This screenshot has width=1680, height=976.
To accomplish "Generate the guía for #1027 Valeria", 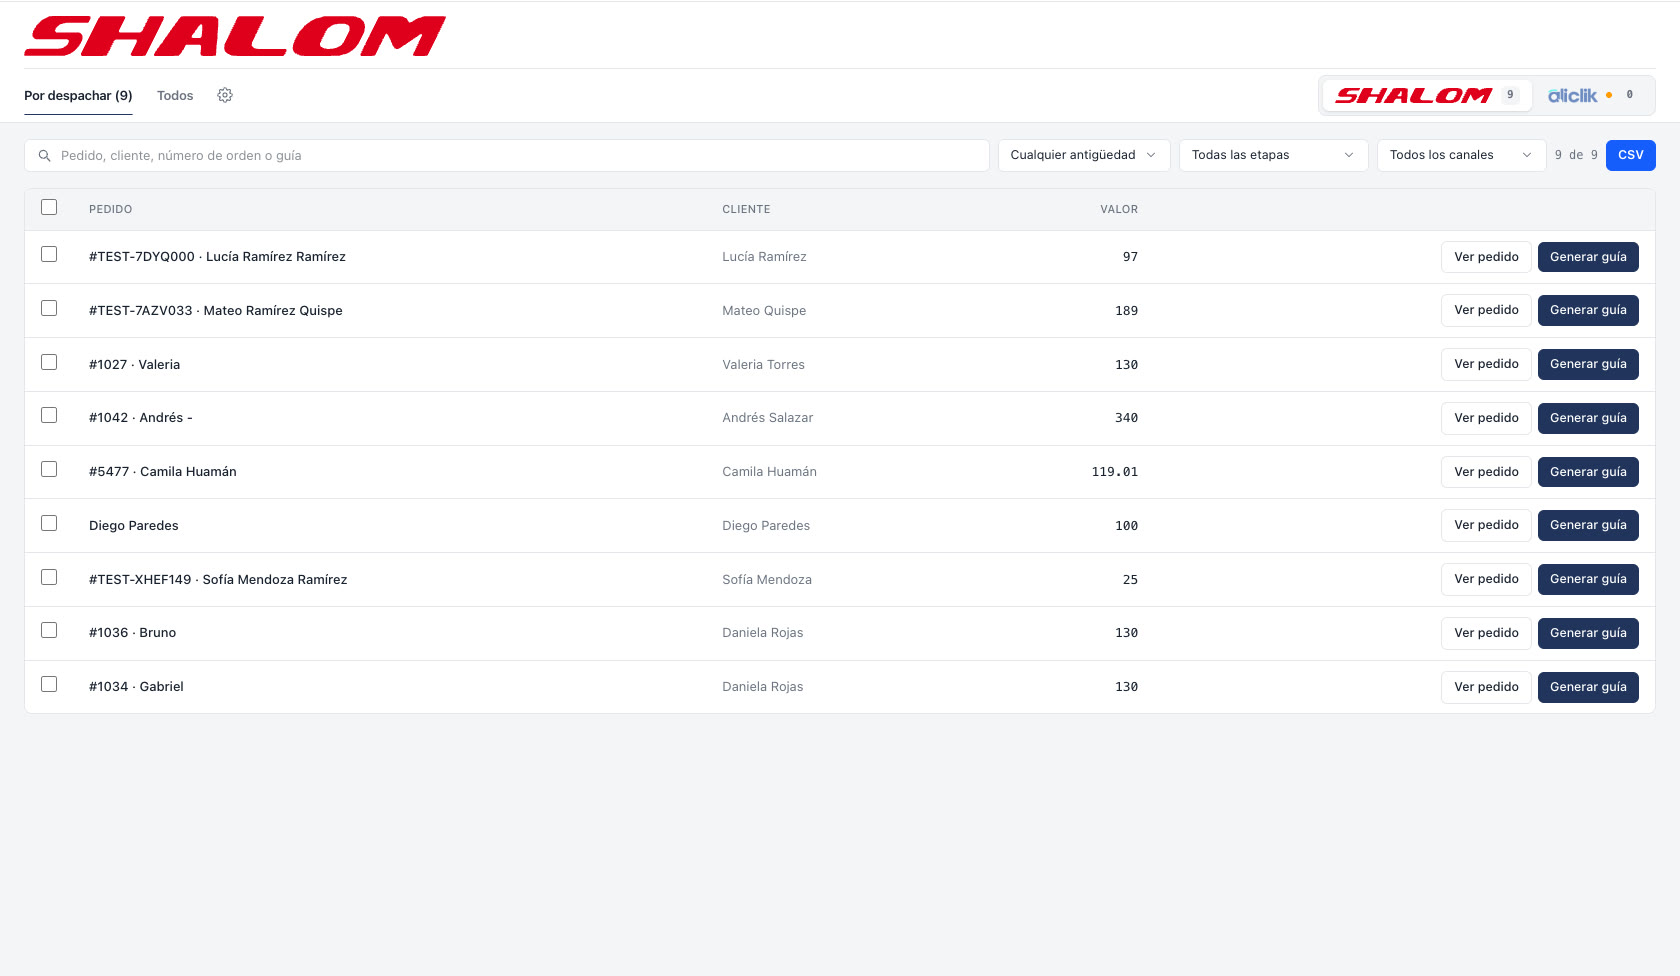I will pos(1588,364).
